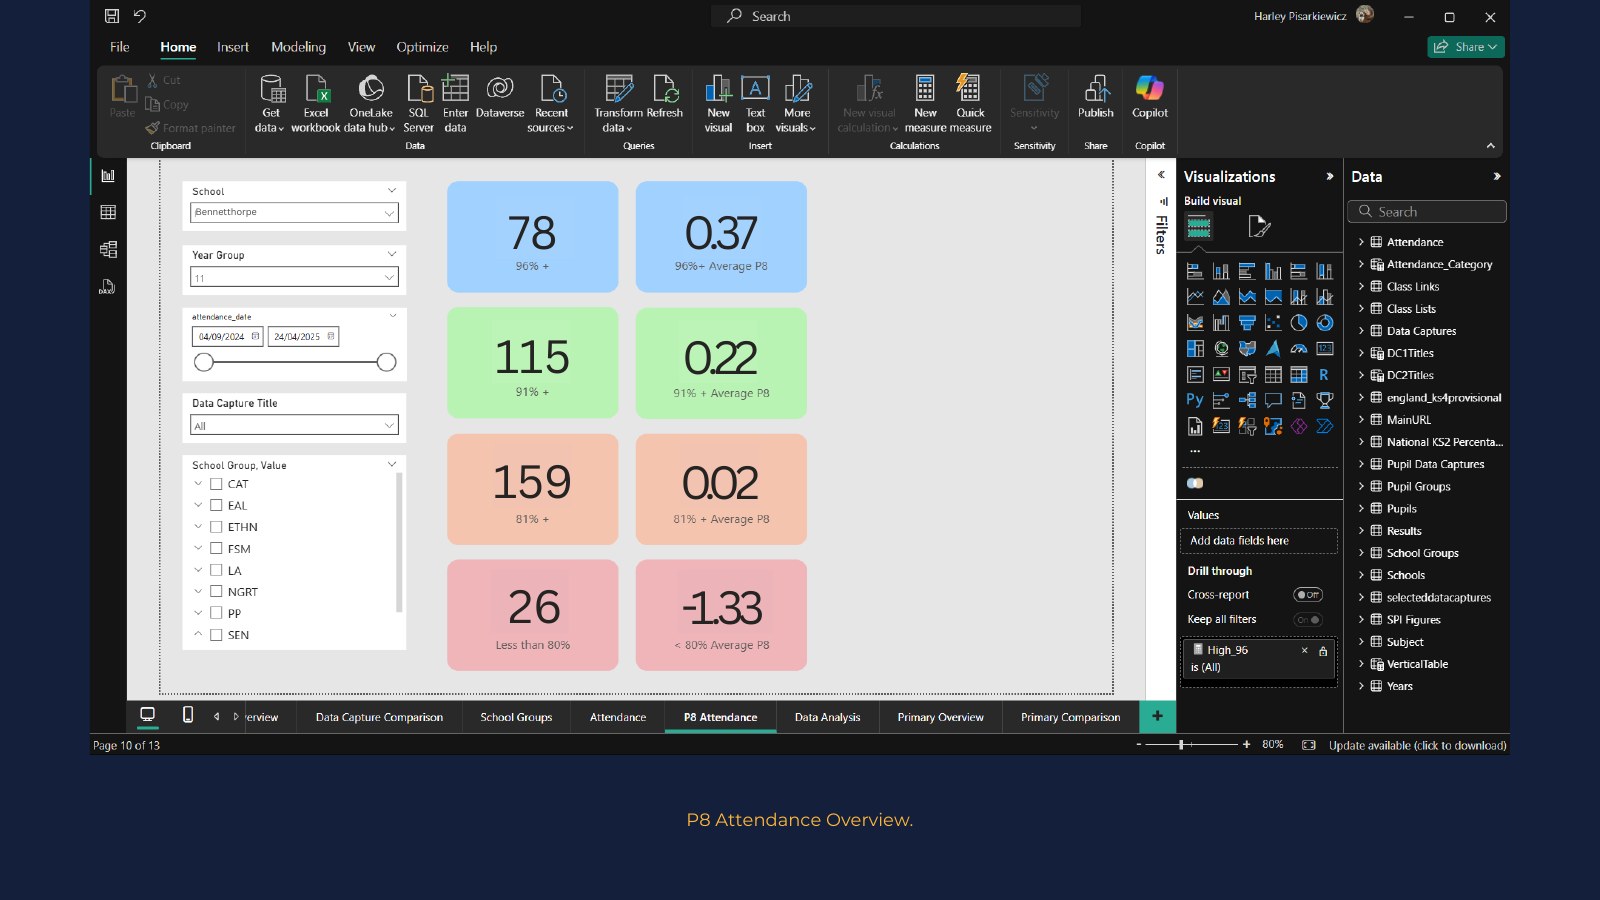Image resolution: width=1600 pixels, height=900 pixels.
Task: Open Dataverse connector
Action: 500,97
